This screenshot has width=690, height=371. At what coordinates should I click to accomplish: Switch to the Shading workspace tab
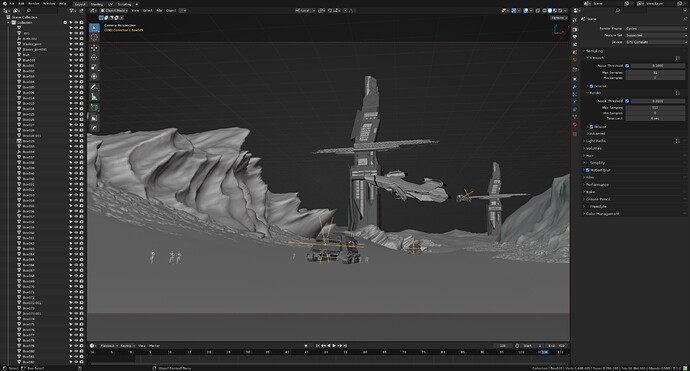(96, 4)
